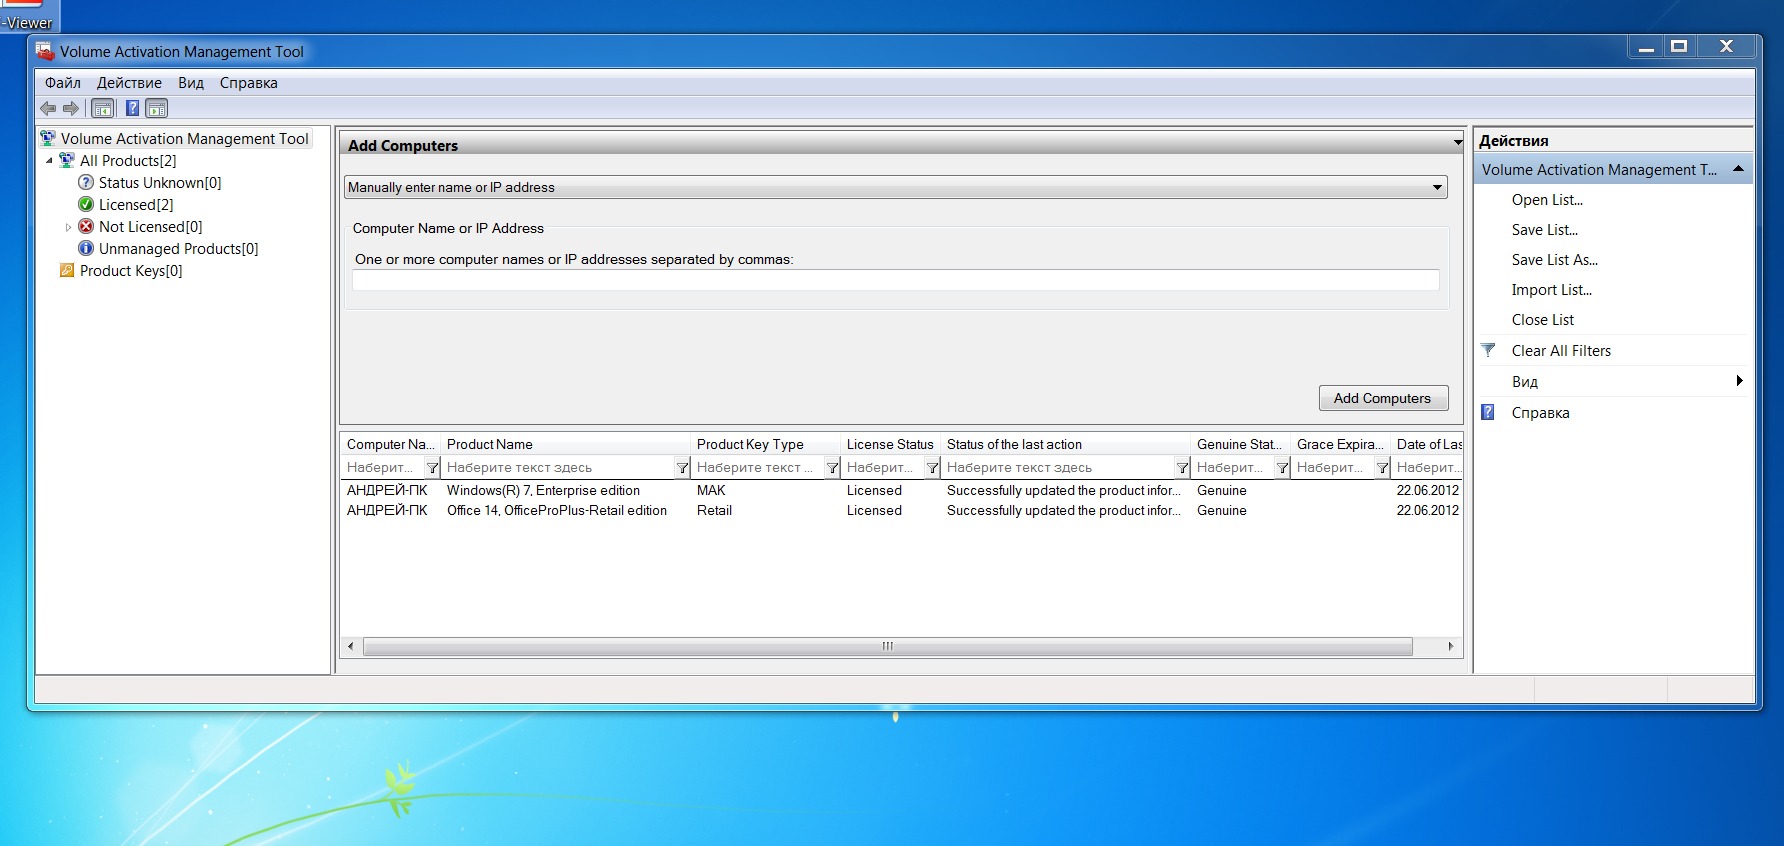Click Save List As... action
Viewport: 1784px width, 846px height.
(1555, 260)
